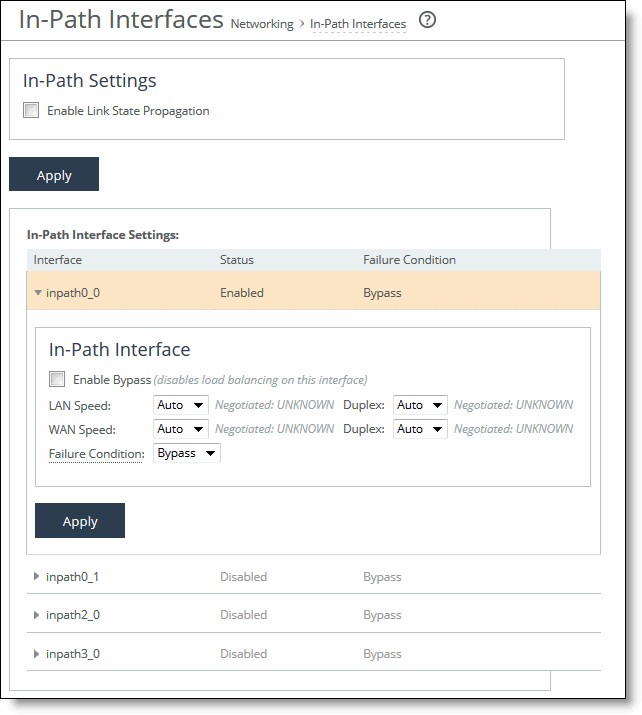642x715 pixels.
Task: Open the LAN Duplex dropdown
Action: click(x=420, y=405)
